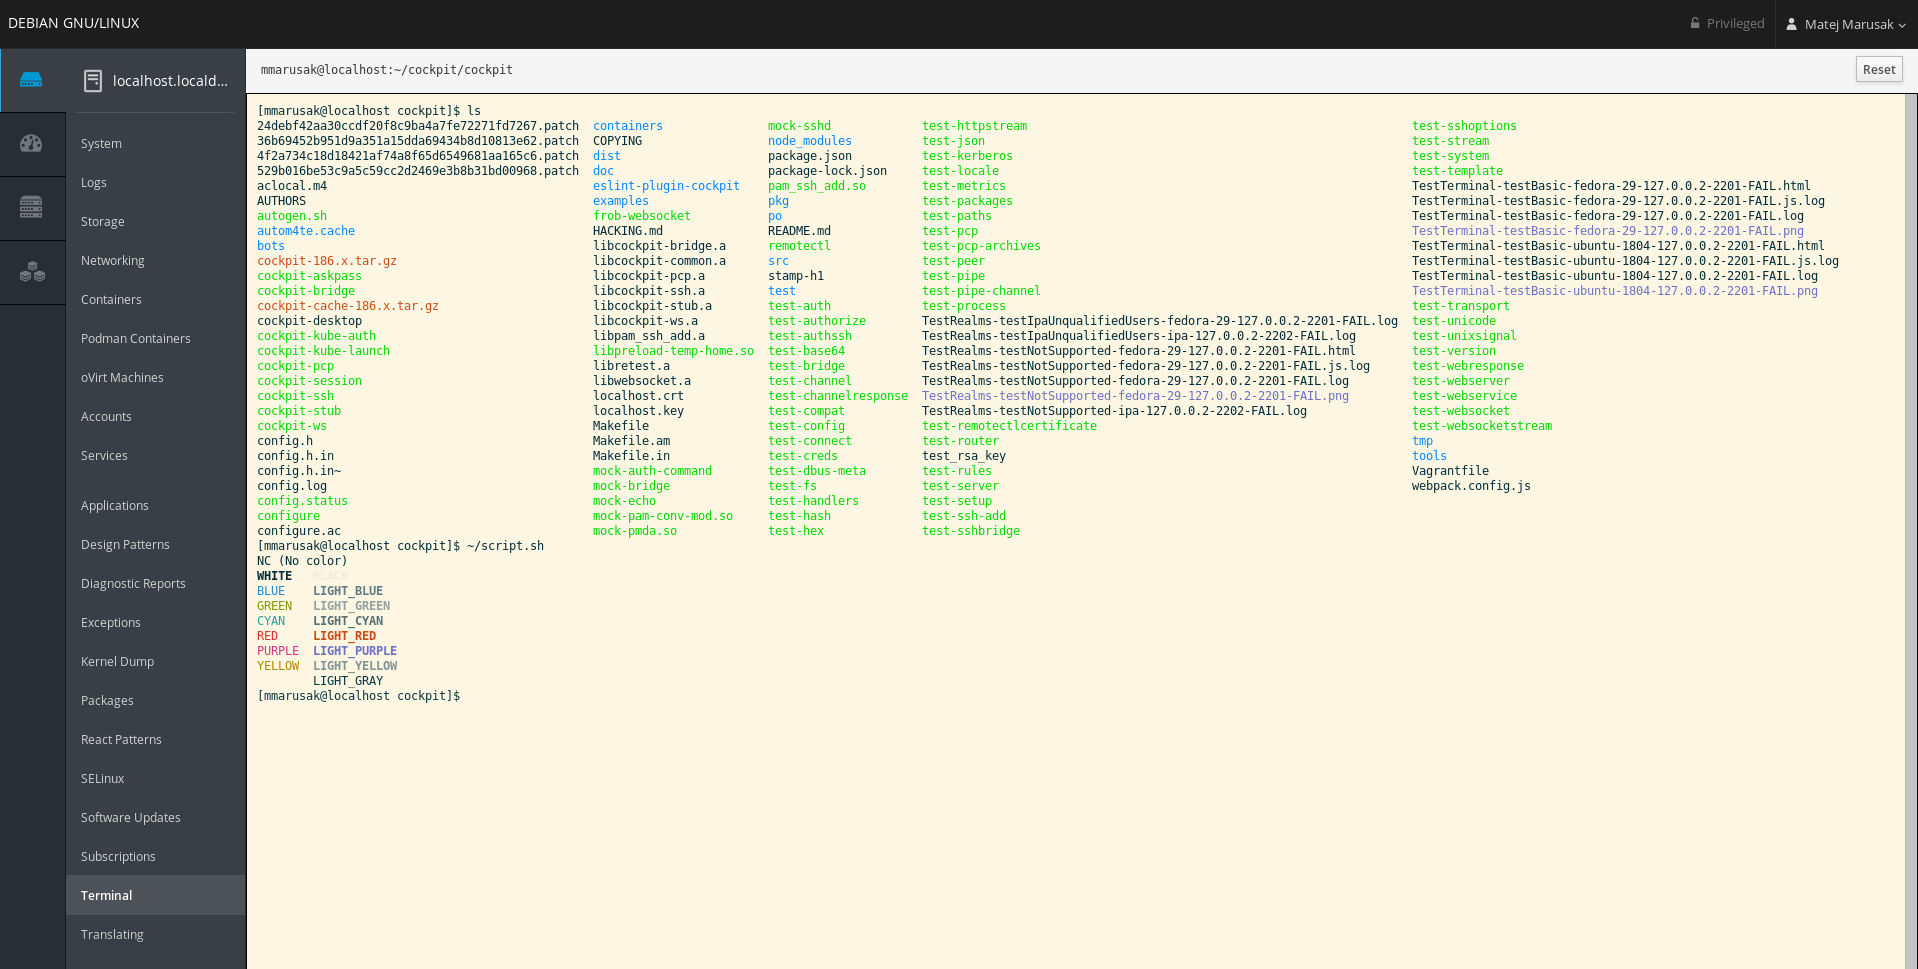Open the Diagnostic Reports page
Screen dimensions: 1918x969
point(133,583)
